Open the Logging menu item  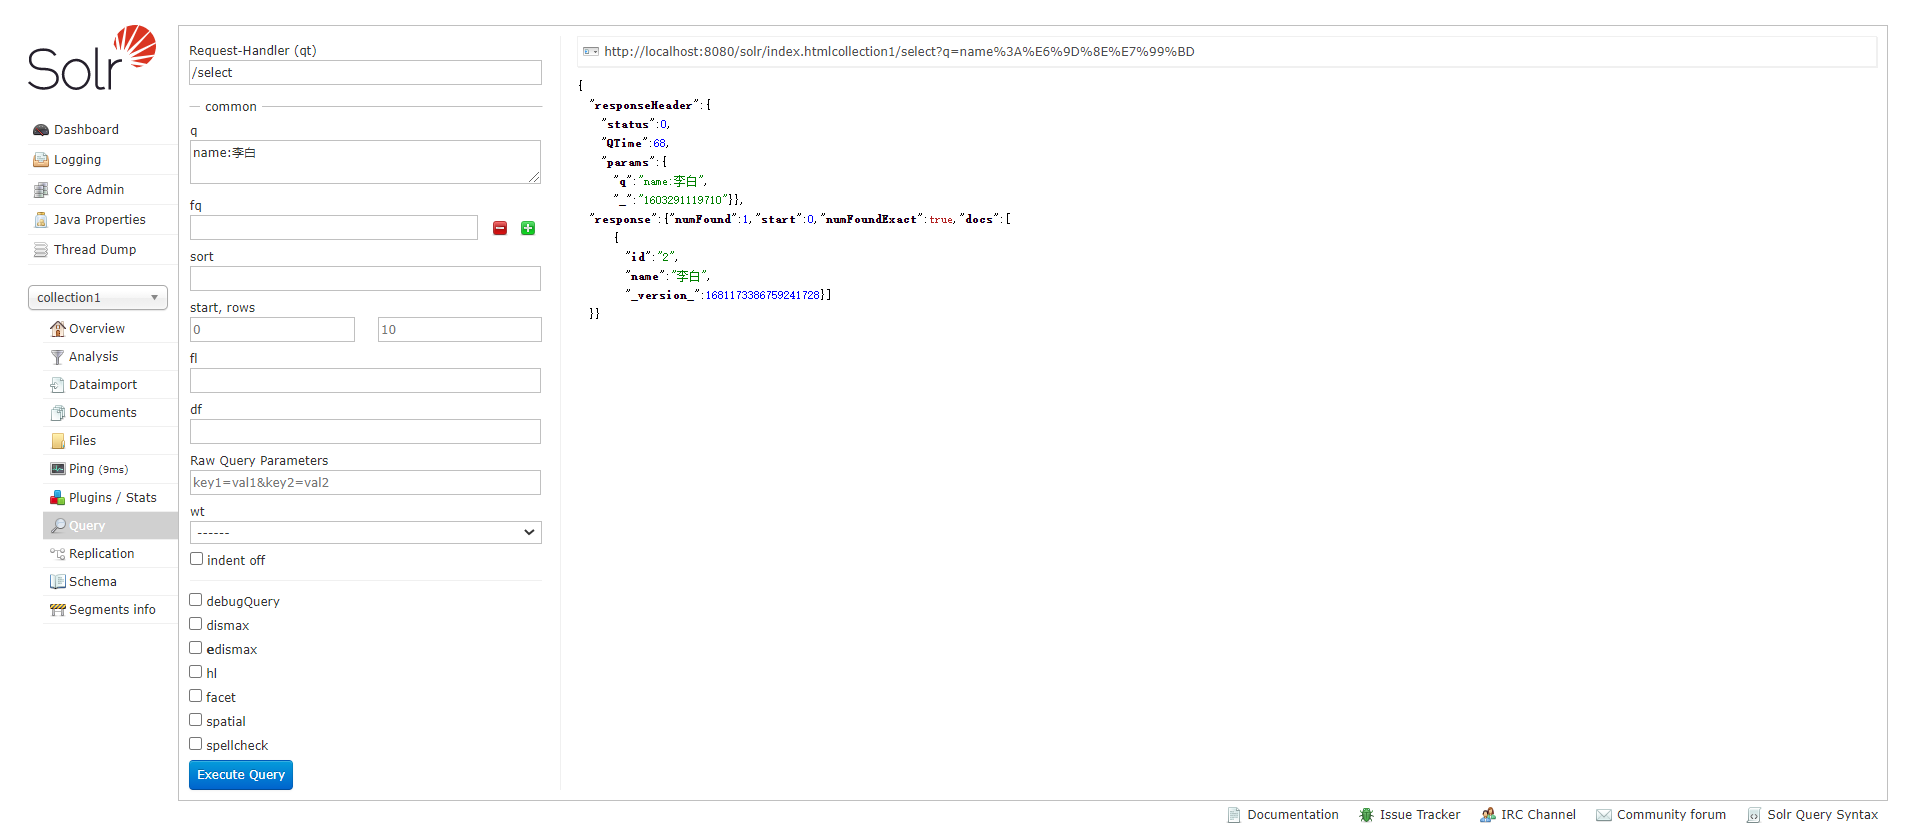pyautogui.click(x=77, y=160)
